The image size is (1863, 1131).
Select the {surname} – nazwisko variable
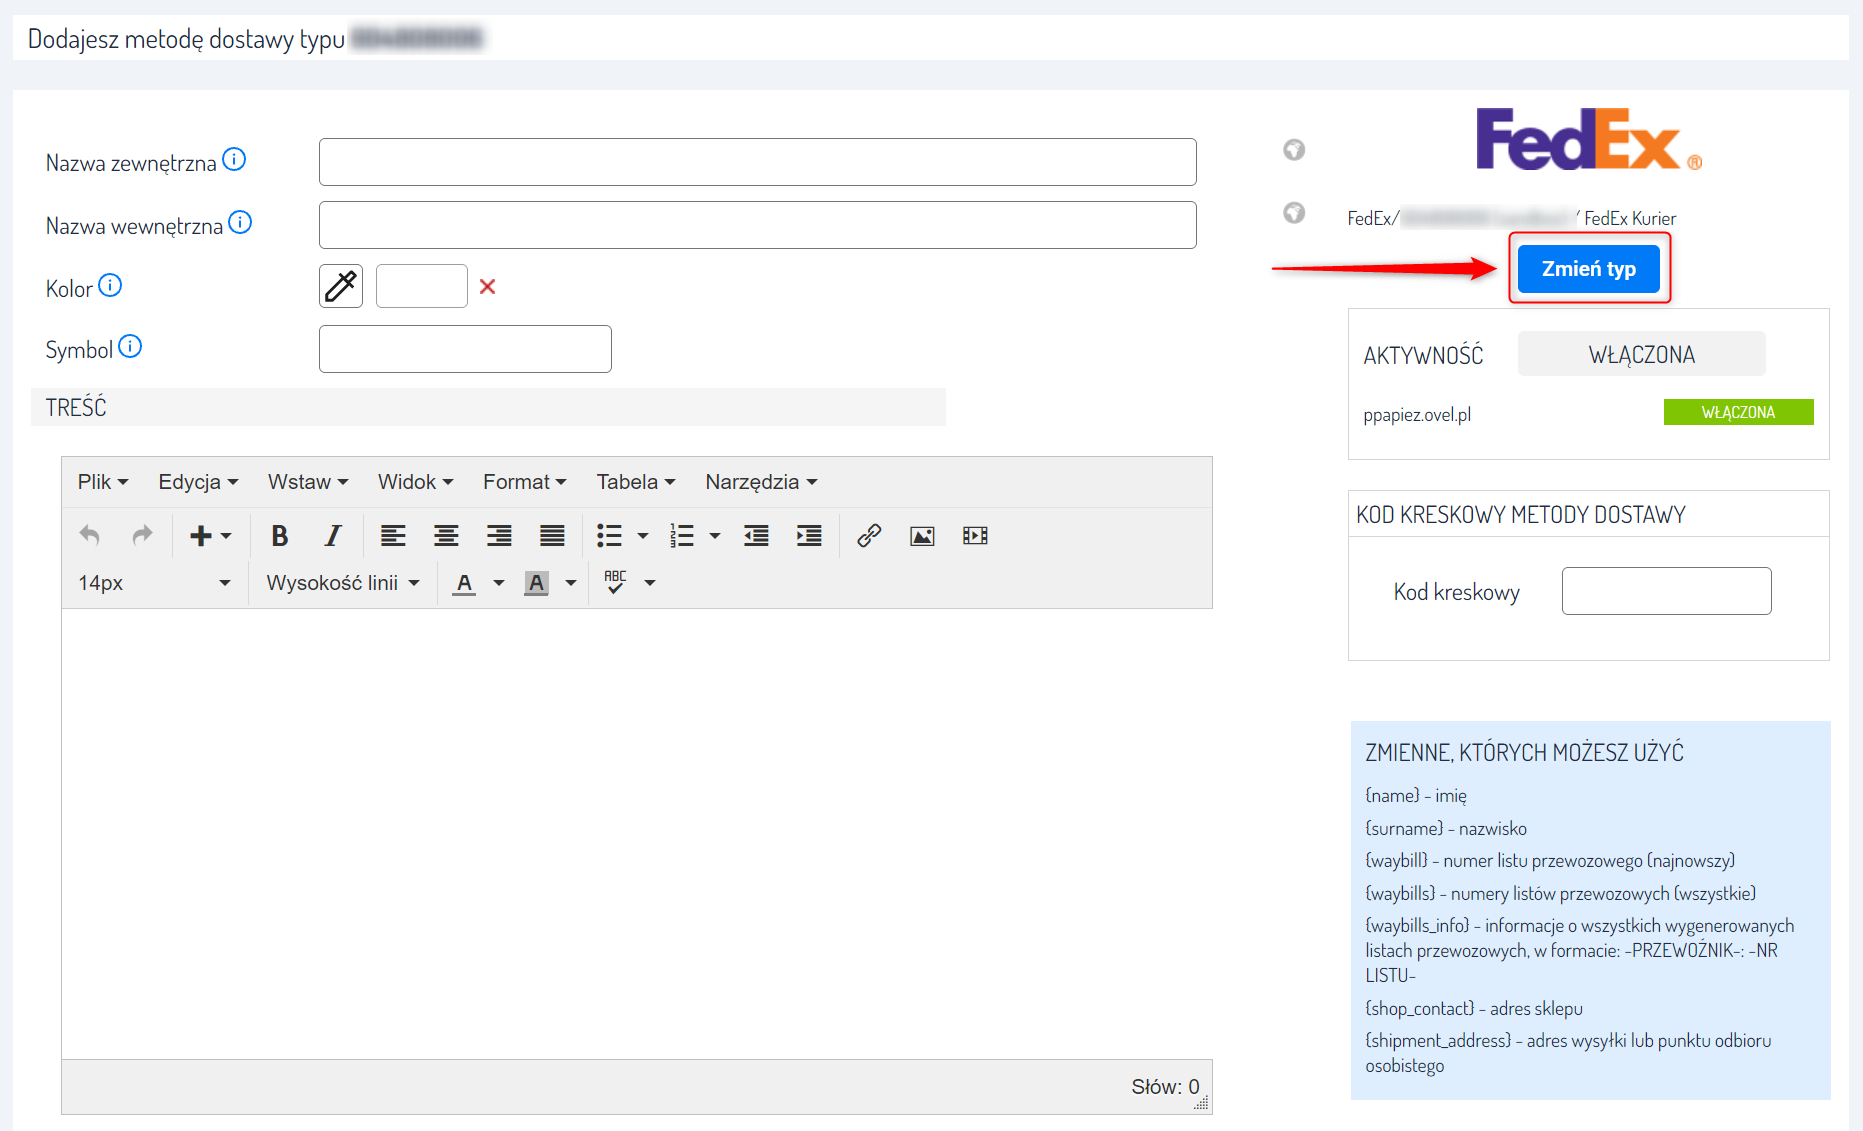point(1446,828)
